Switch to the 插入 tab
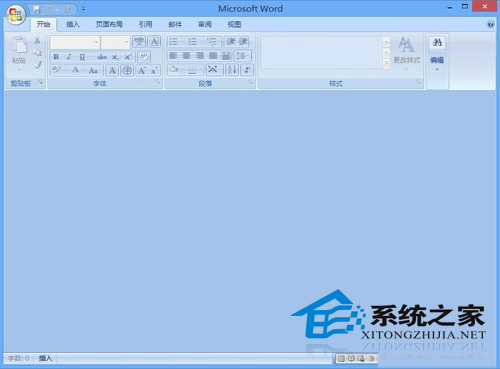500x369 pixels. pyautogui.click(x=73, y=24)
